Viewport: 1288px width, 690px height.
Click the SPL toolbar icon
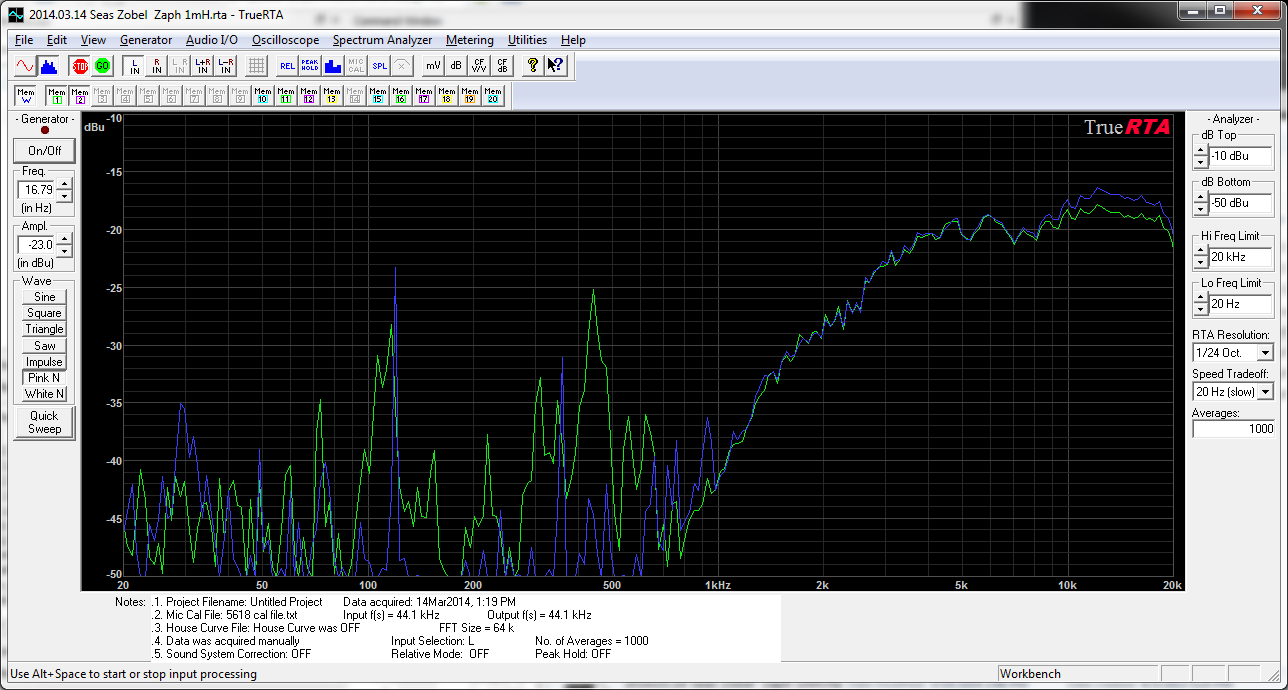point(379,66)
